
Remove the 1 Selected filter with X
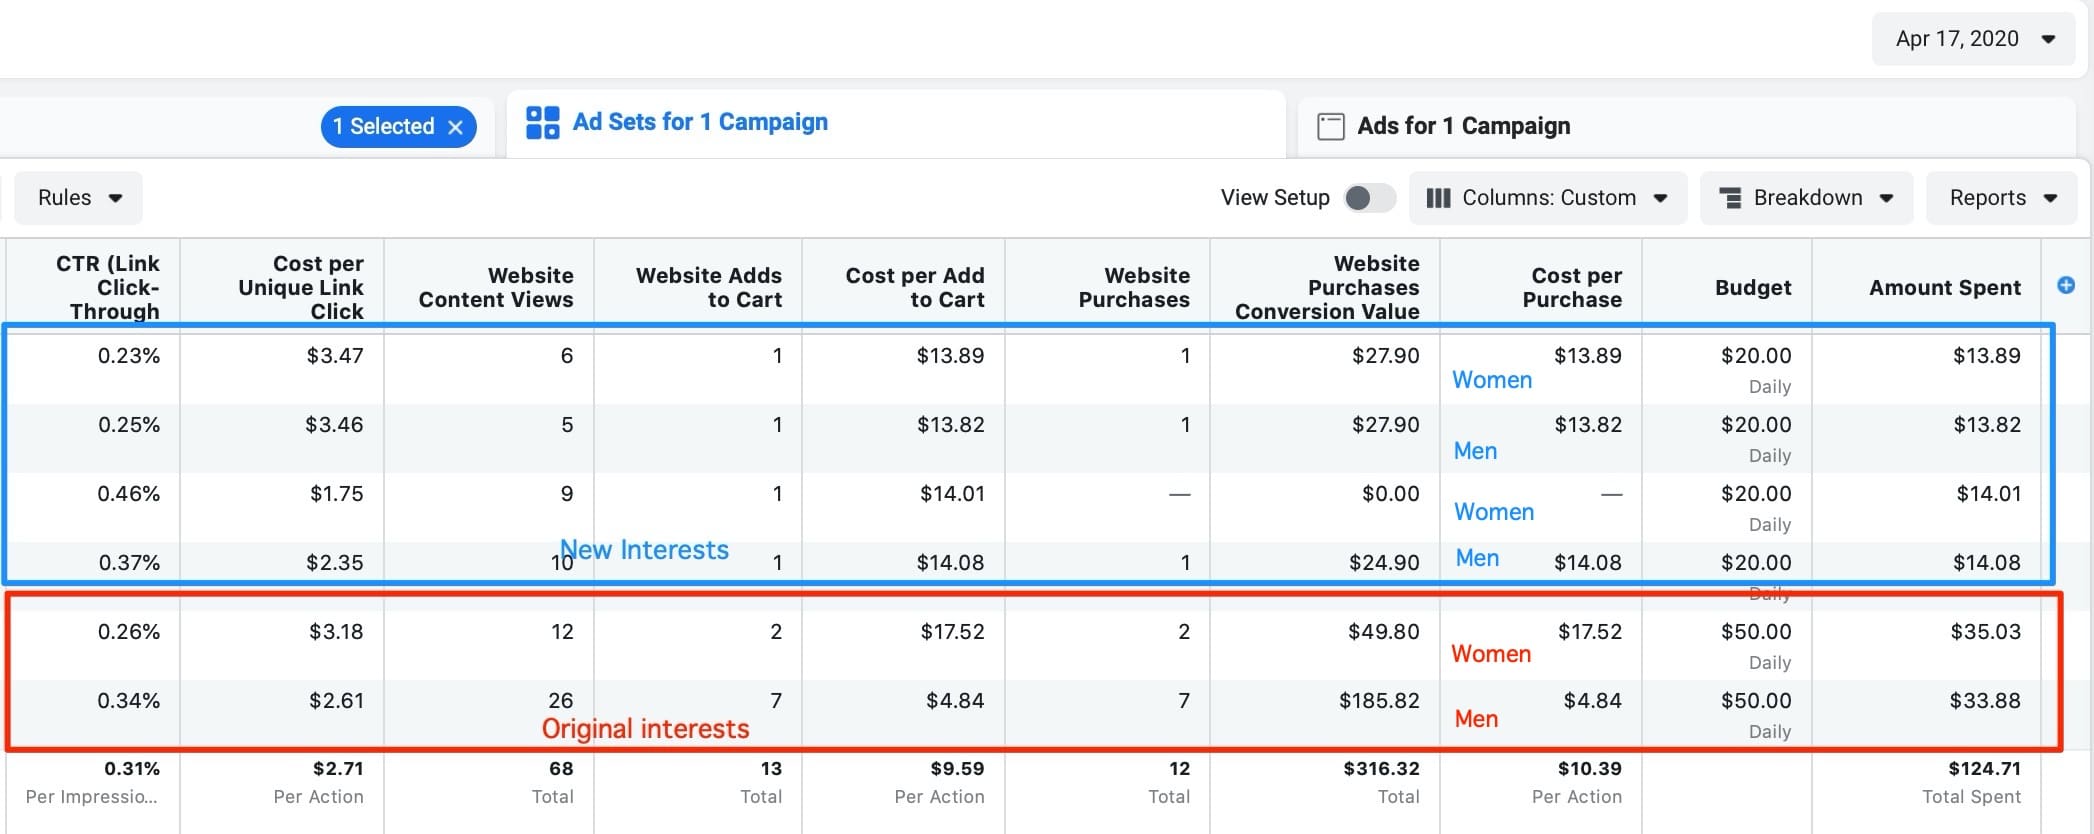click(x=456, y=127)
